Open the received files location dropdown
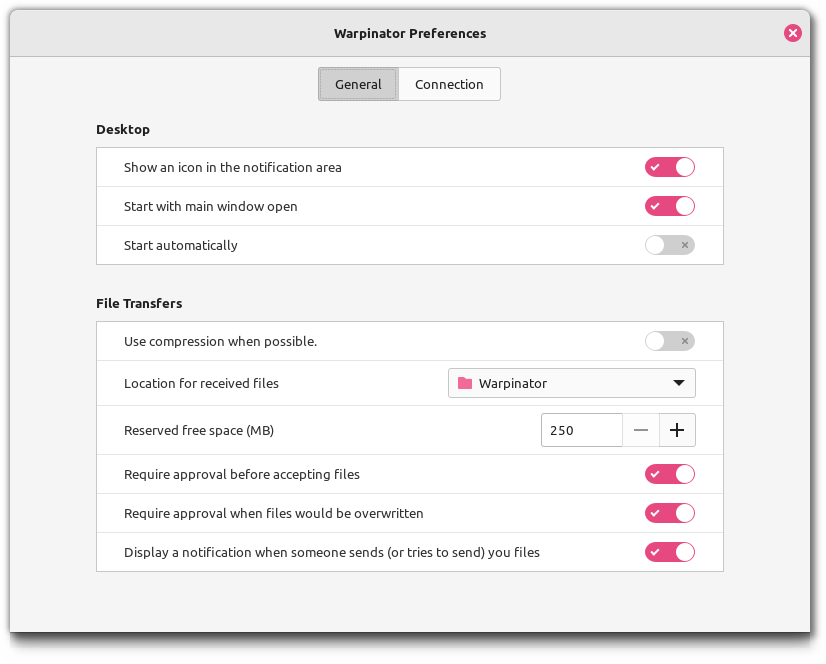The image size is (826, 664). (571, 383)
